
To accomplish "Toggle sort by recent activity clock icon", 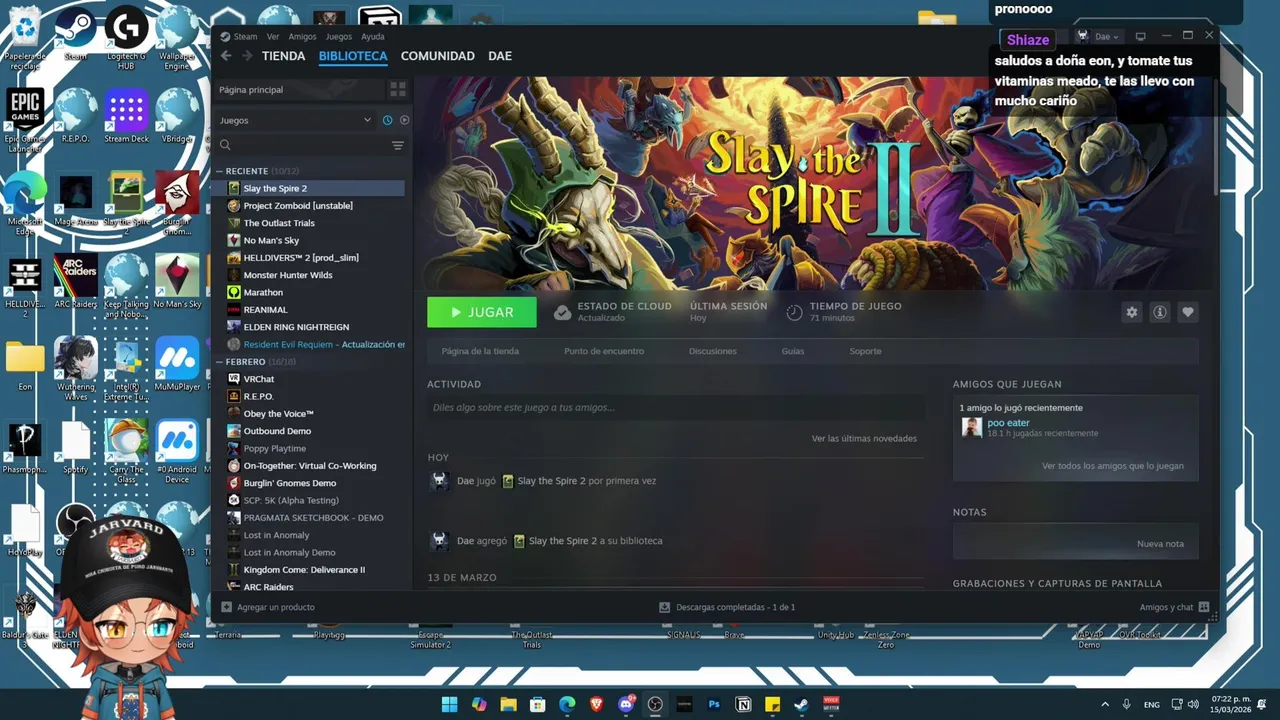I will point(387,120).
